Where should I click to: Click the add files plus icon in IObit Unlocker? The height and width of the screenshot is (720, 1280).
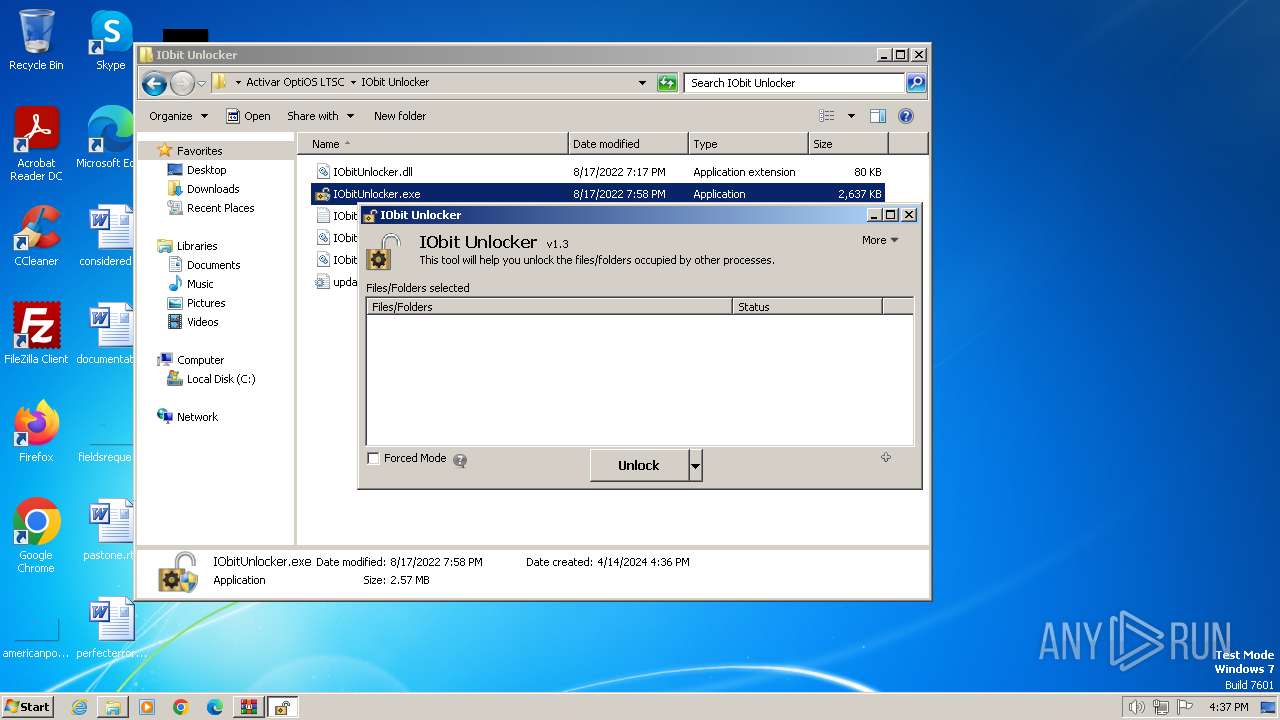point(885,457)
